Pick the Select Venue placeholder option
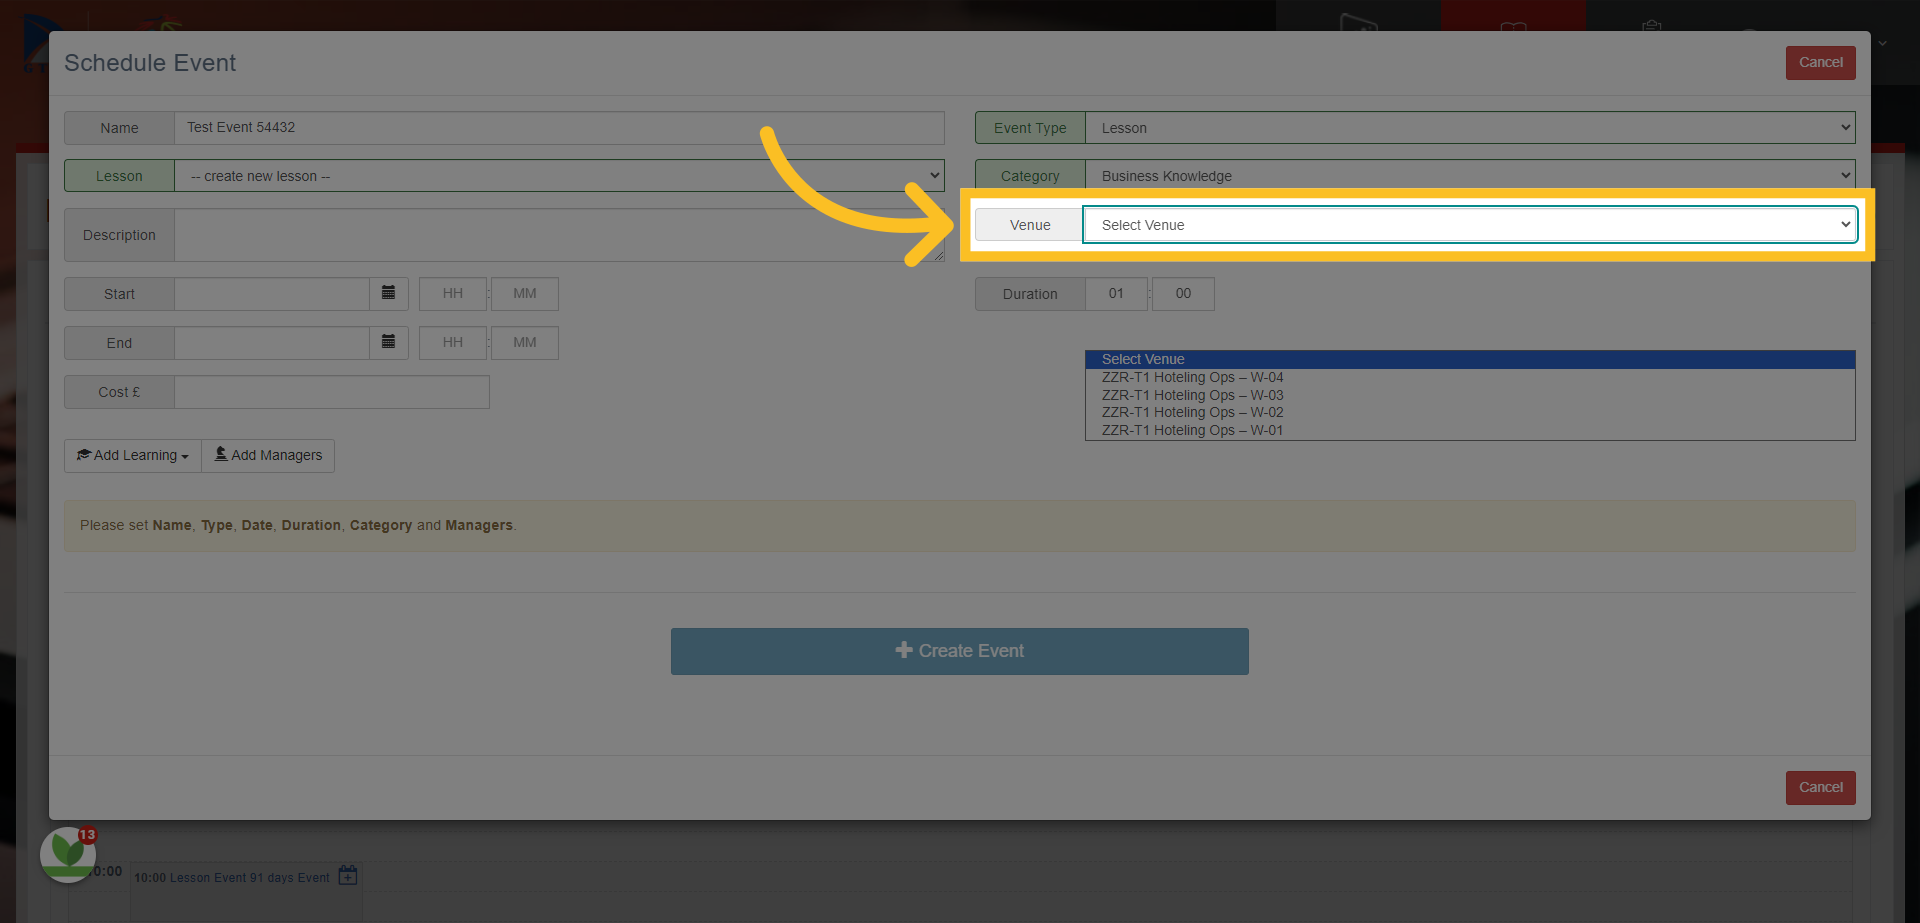This screenshot has width=1920, height=923. pyautogui.click(x=1470, y=360)
